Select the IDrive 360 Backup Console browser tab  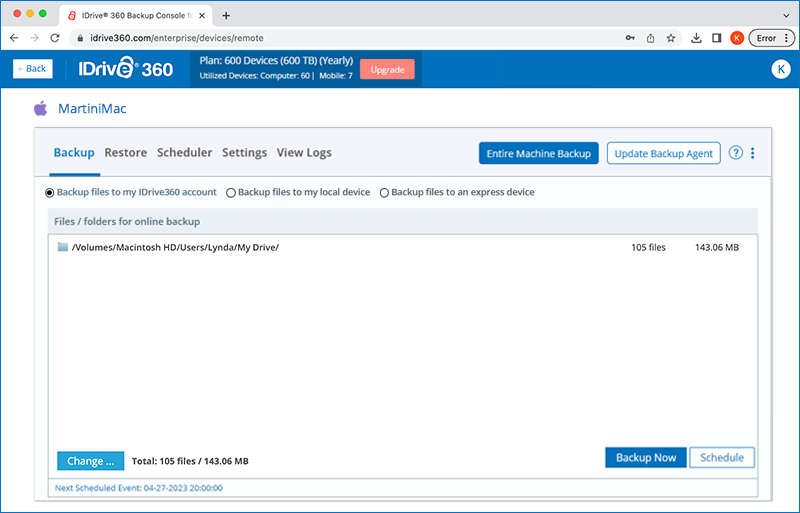[135, 16]
